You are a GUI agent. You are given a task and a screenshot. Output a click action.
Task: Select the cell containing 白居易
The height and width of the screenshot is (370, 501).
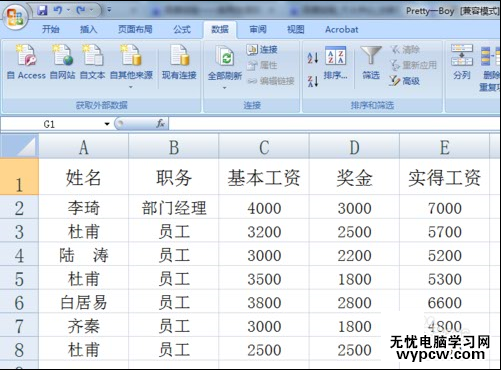pos(84,302)
